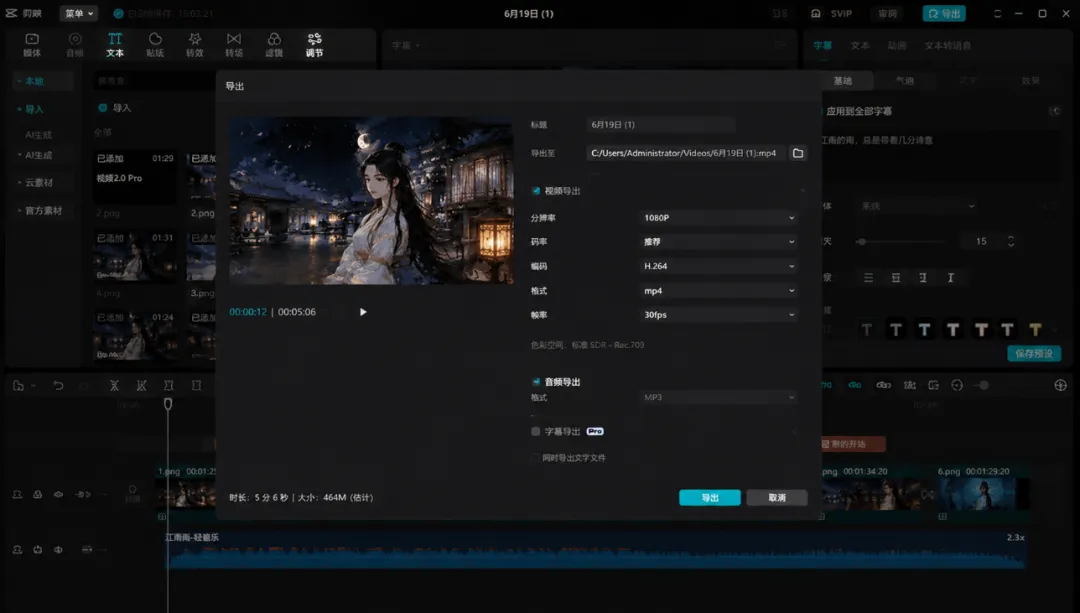The height and width of the screenshot is (613, 1080).
Task: Open the font 系统 dropdown in subtitle panel
Action: 917,206
